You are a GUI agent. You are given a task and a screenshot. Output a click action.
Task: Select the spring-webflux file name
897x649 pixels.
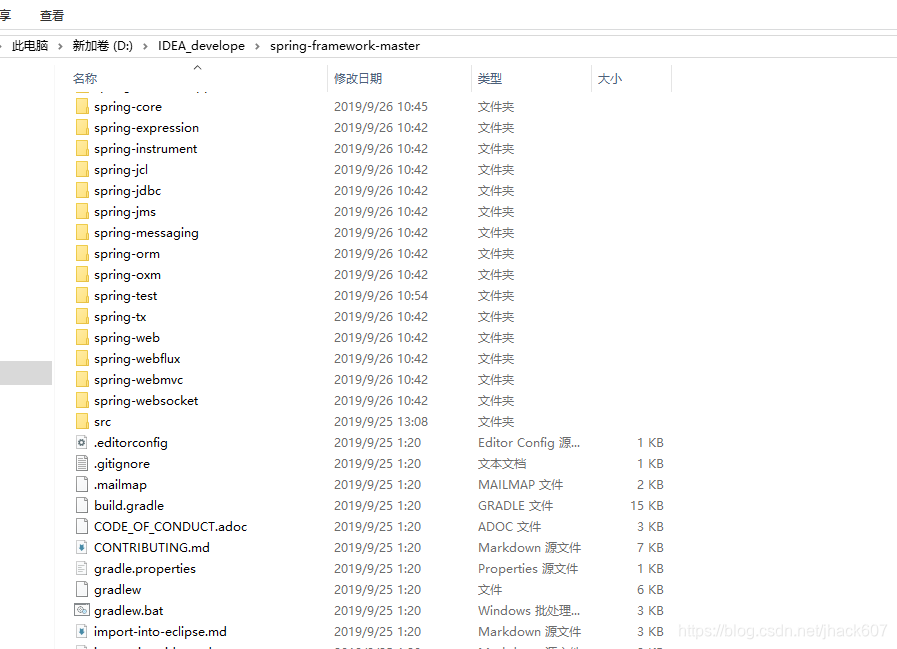tap(137, 359)
